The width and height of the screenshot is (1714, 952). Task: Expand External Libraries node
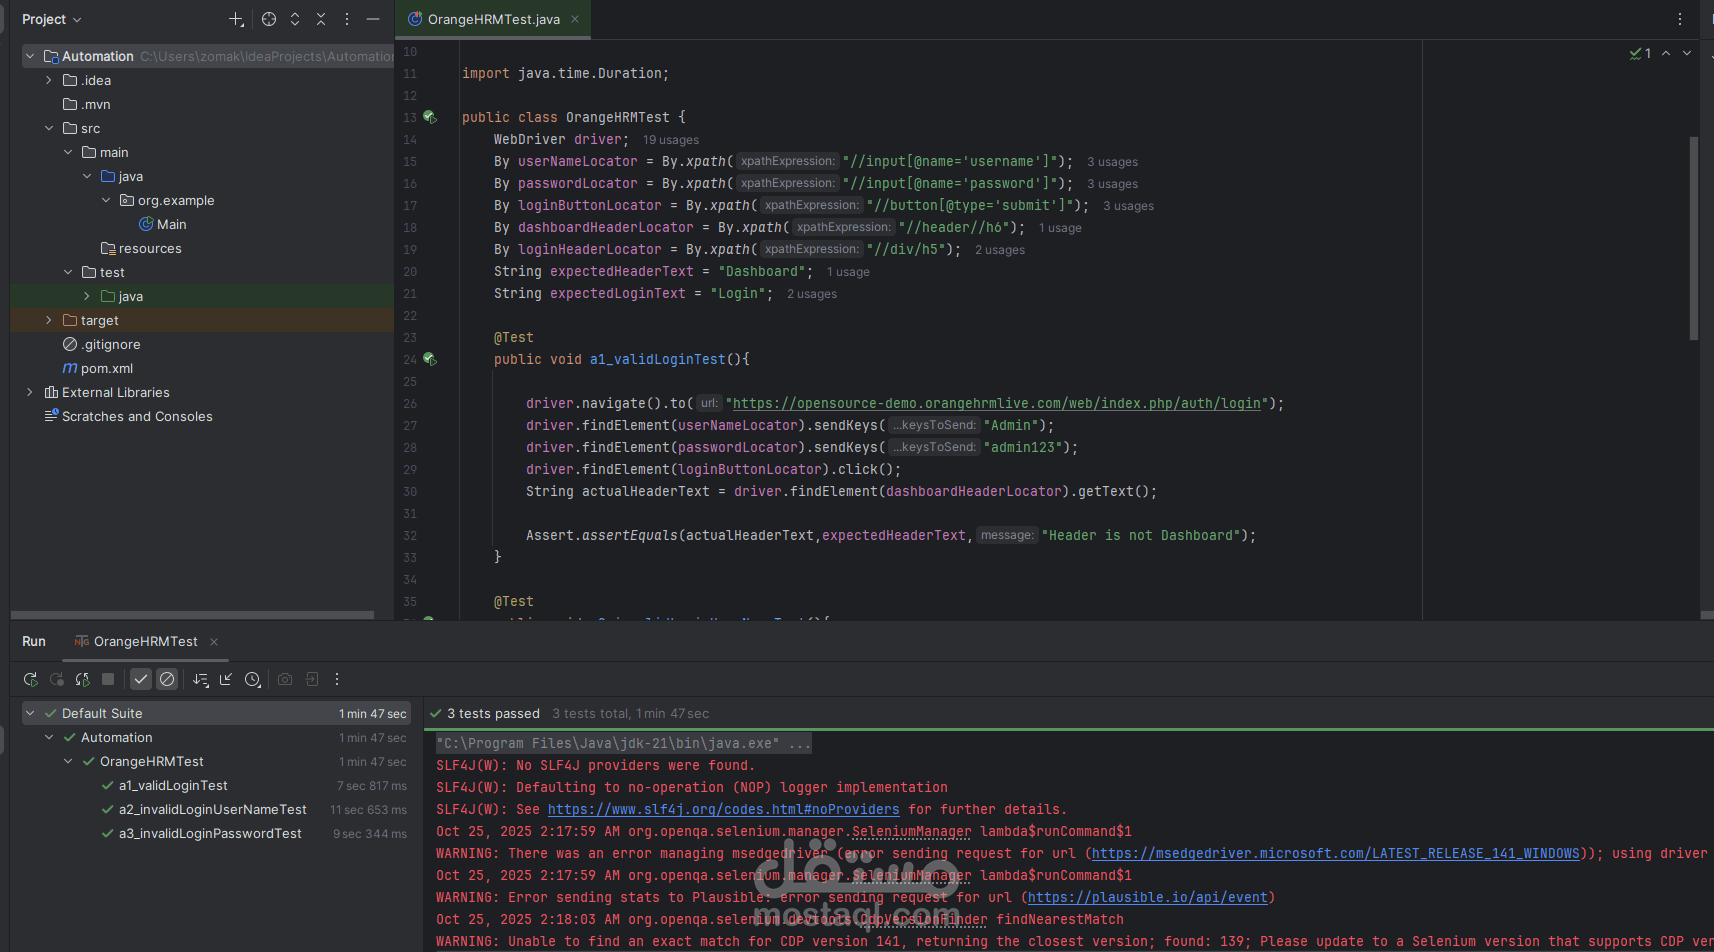pos(30,393)
